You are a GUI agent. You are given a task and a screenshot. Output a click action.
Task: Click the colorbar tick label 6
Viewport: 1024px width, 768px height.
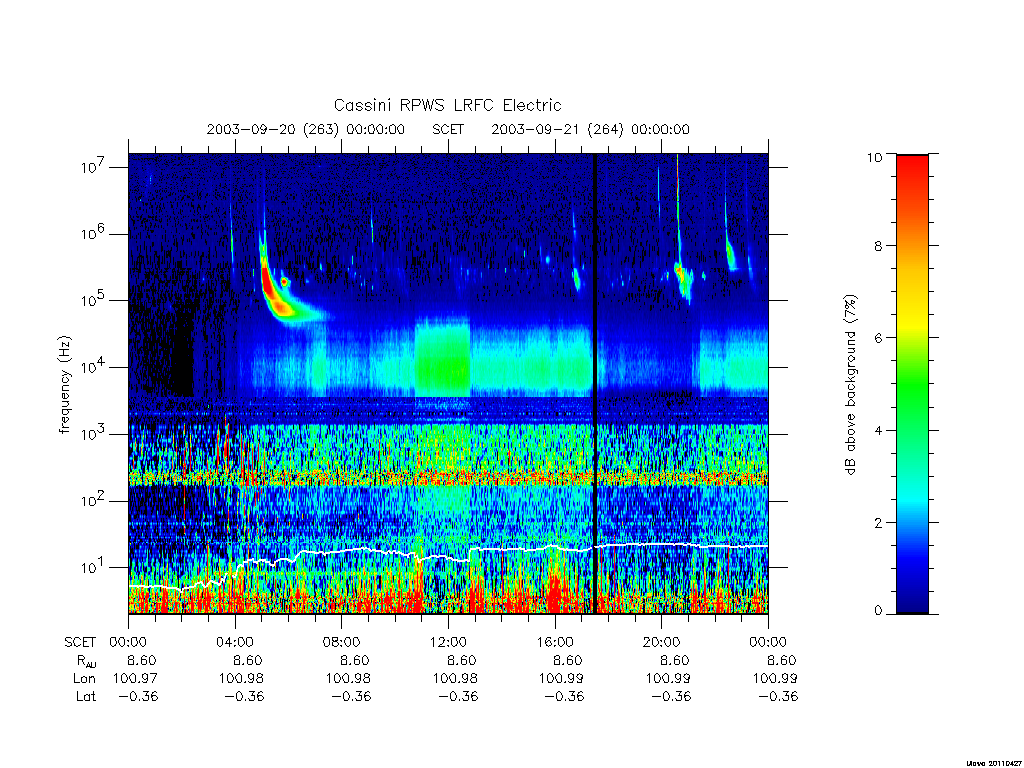(878, 338)
